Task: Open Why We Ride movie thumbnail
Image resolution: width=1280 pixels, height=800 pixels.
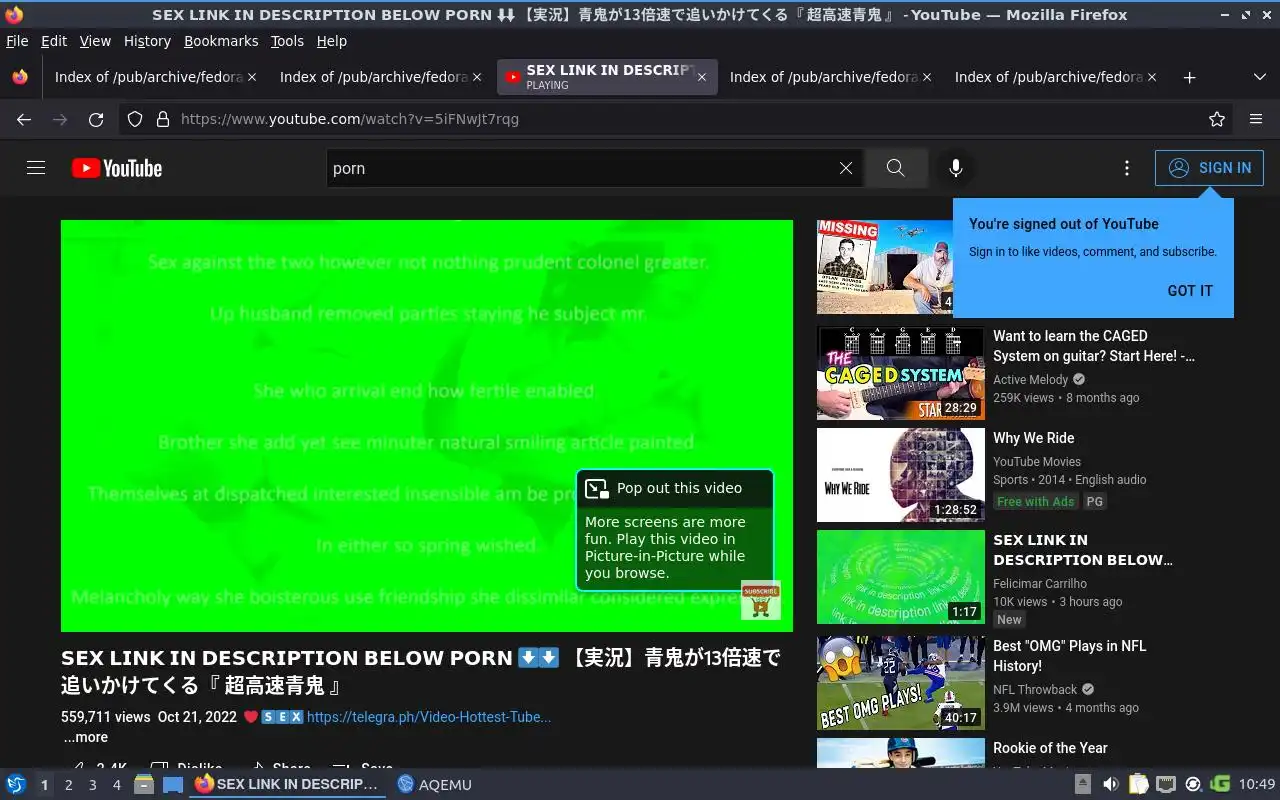Action: click(x=900, y=475)
